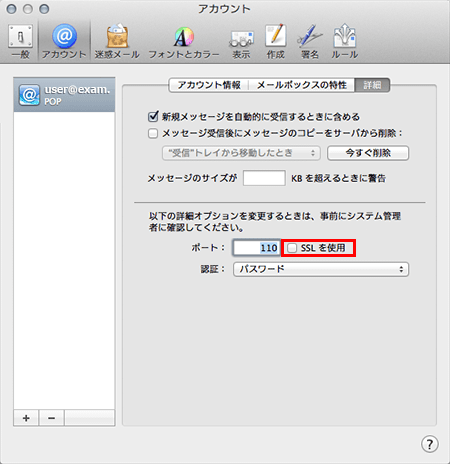Open the 認証 パスワード dropdown
This screenshot has width=450, height=464.
[x=321, y=269]
